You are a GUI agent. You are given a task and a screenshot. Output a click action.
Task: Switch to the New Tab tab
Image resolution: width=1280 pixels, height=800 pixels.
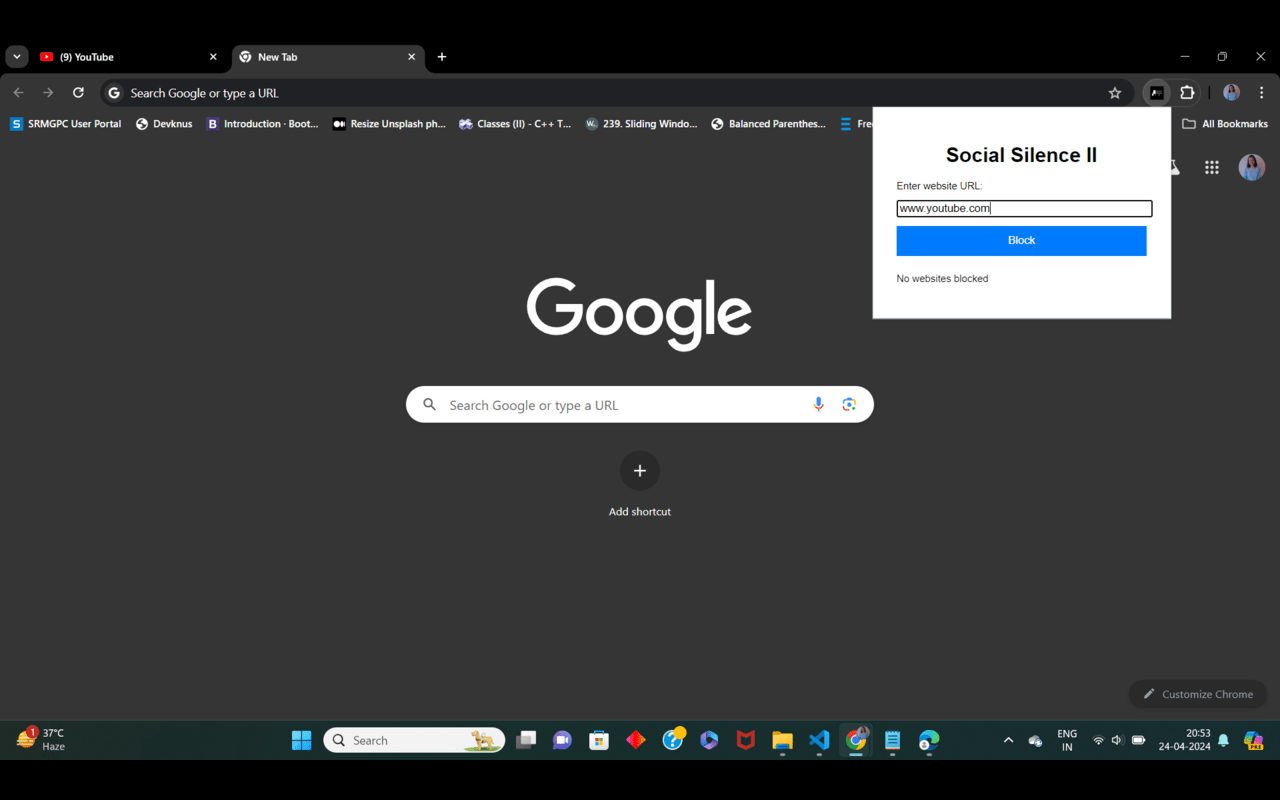328,57
